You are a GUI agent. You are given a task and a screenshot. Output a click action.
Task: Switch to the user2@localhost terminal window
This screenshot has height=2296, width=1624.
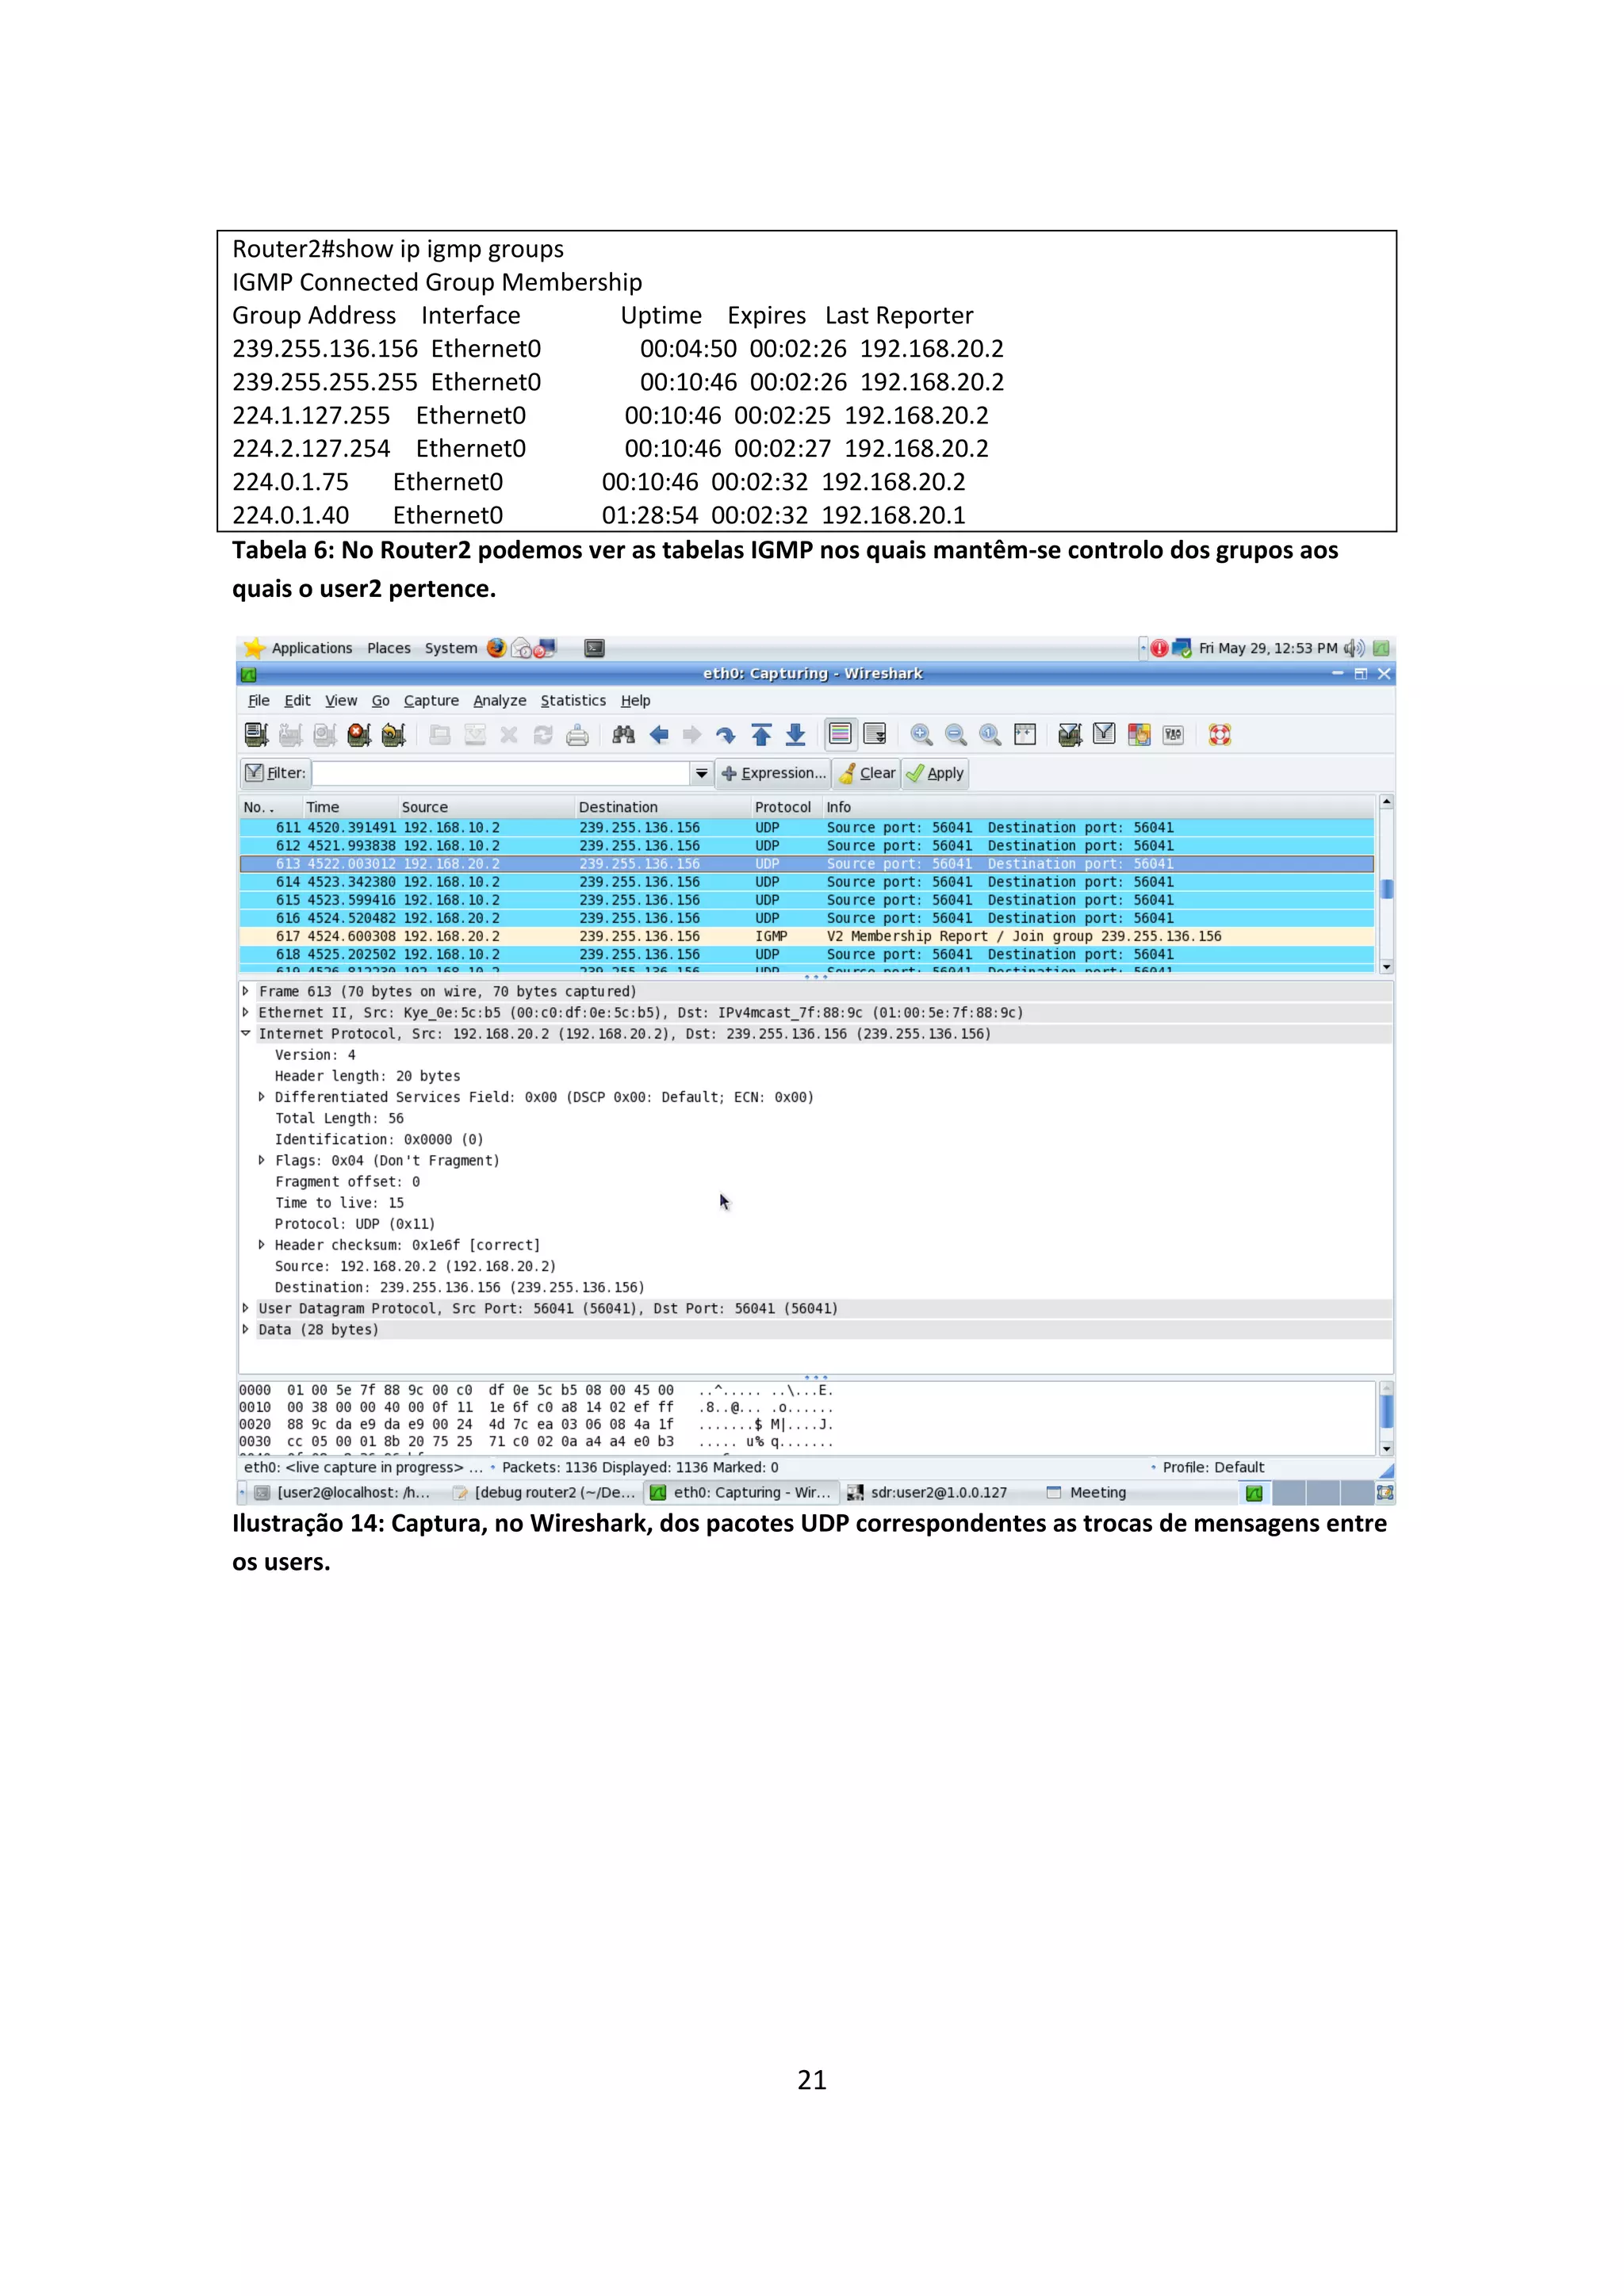[343, 1493]
